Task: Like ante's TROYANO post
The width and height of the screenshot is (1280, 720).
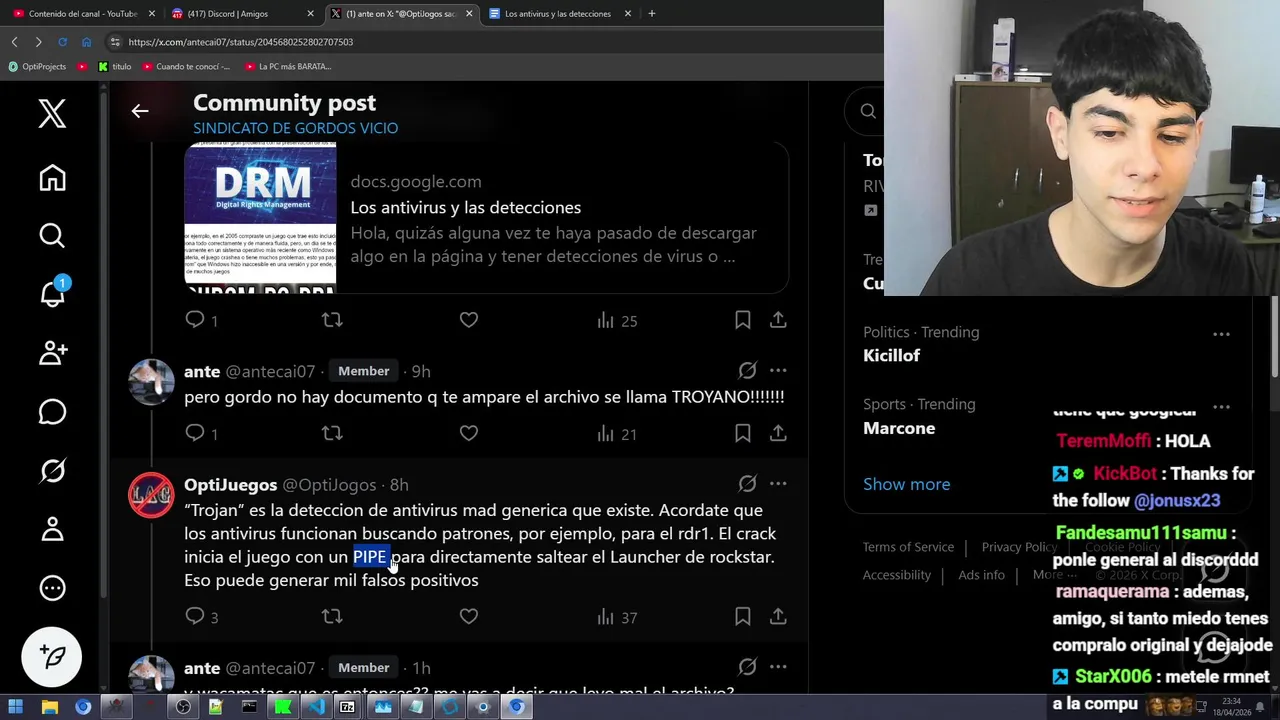Action: click(x=469, y=433)
